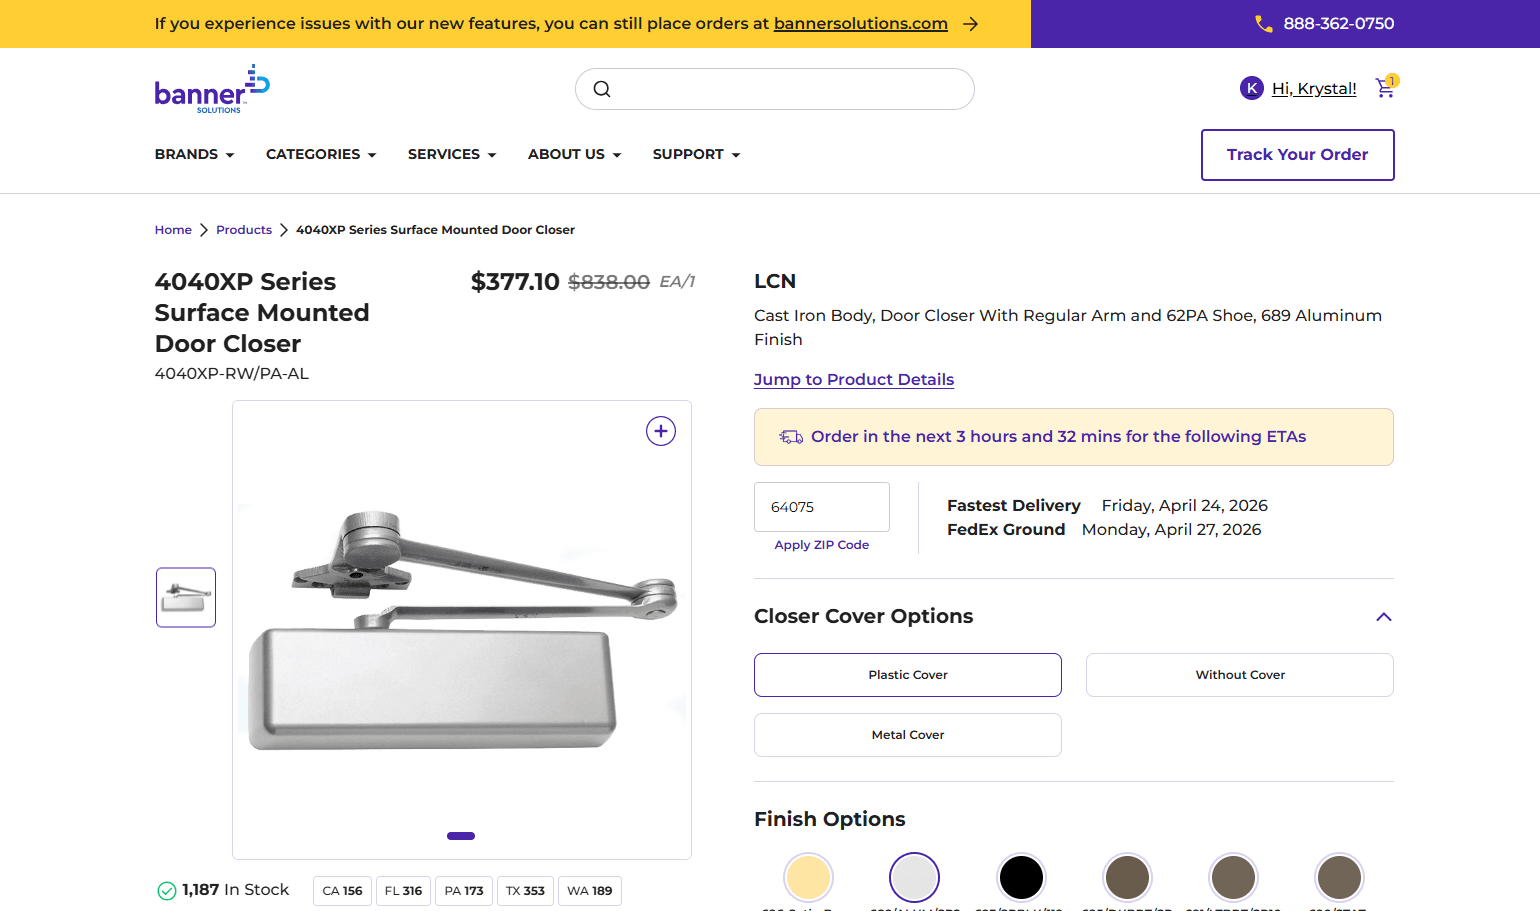This screenshot has height=911, width=1540.
Task: Click the Track Your Order button
Action: point(1297,154)
